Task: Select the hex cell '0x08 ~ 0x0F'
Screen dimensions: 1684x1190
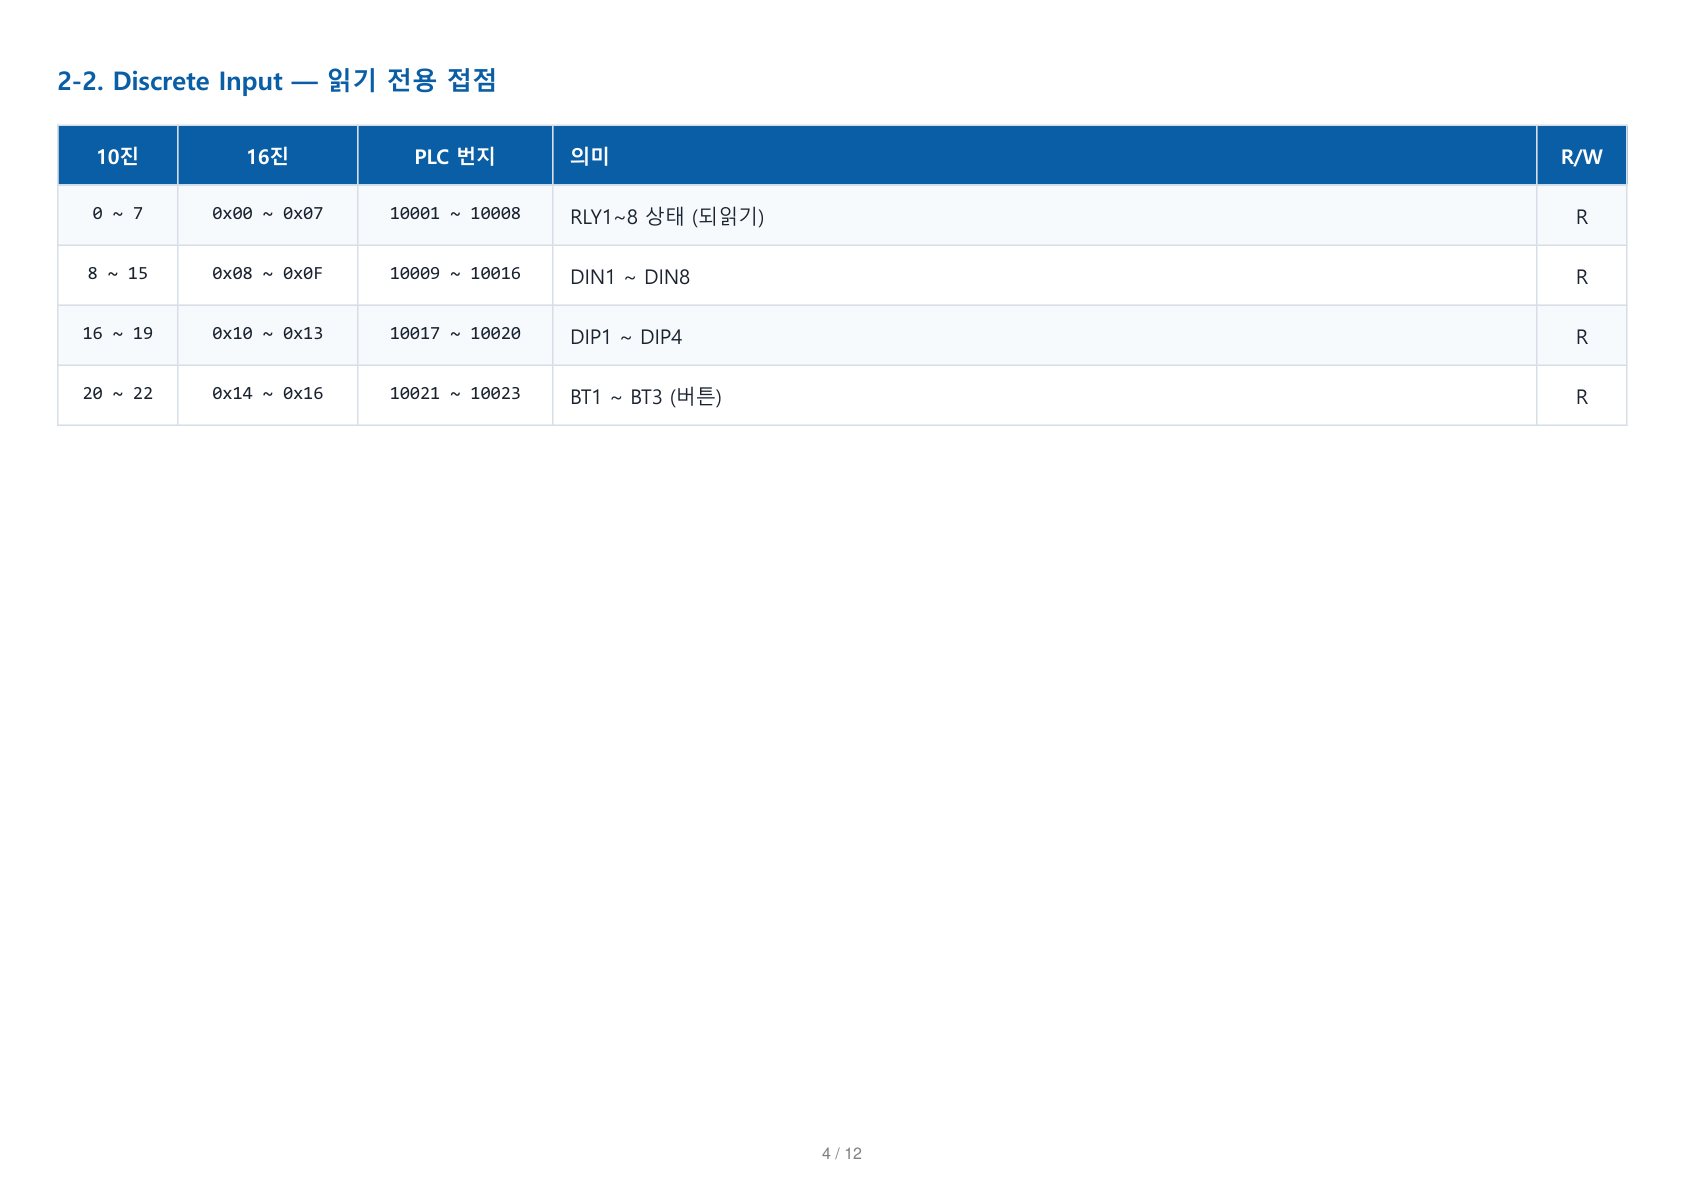Action: (x=268, y=274)
